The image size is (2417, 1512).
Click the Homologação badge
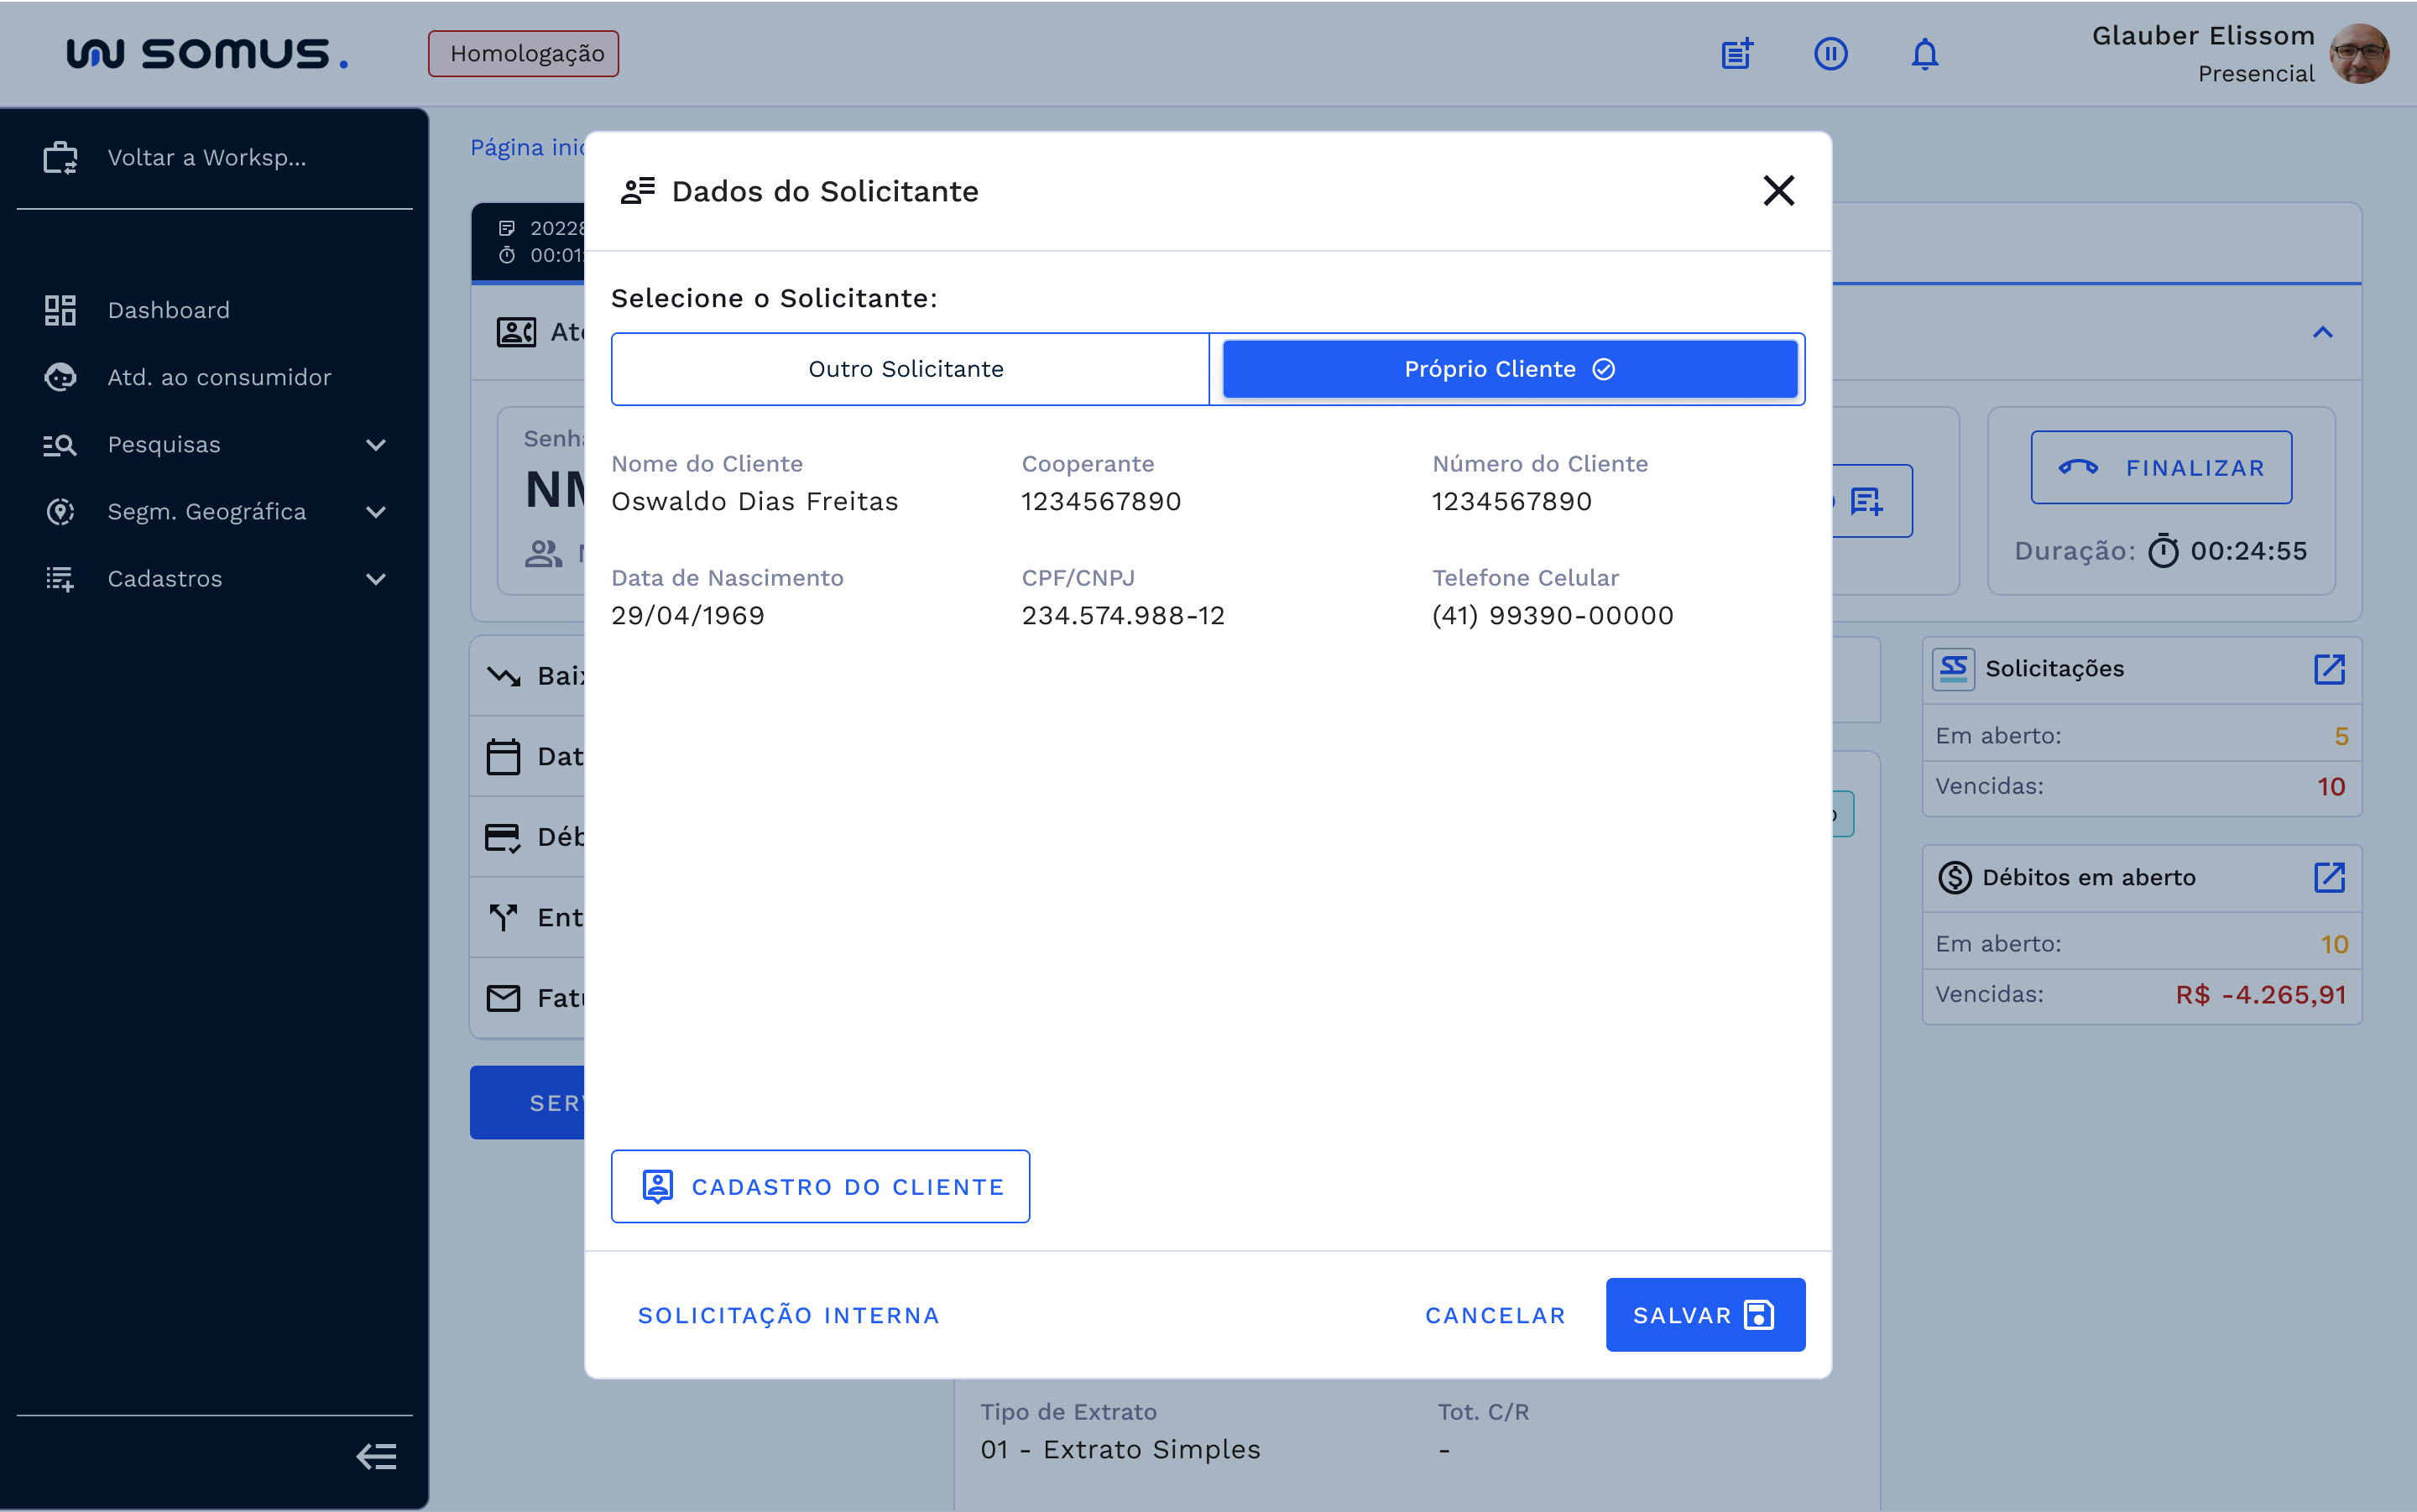pyautogui.click(x=522, y=52)
